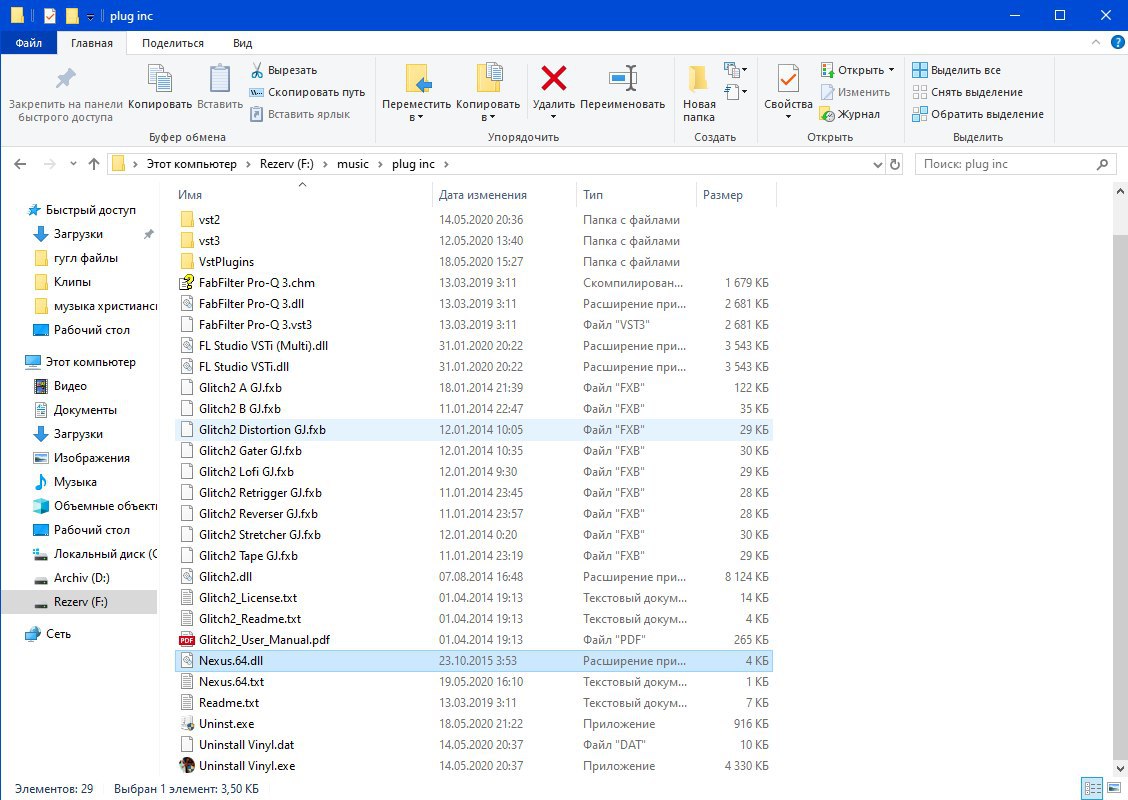Click the New folder icon
Viewport: 1128px width, 800px height.
click(x=698, y=78)
